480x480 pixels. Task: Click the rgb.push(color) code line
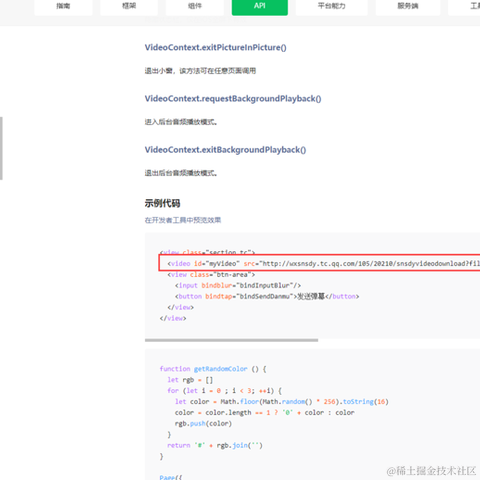[x=203, y=424]
